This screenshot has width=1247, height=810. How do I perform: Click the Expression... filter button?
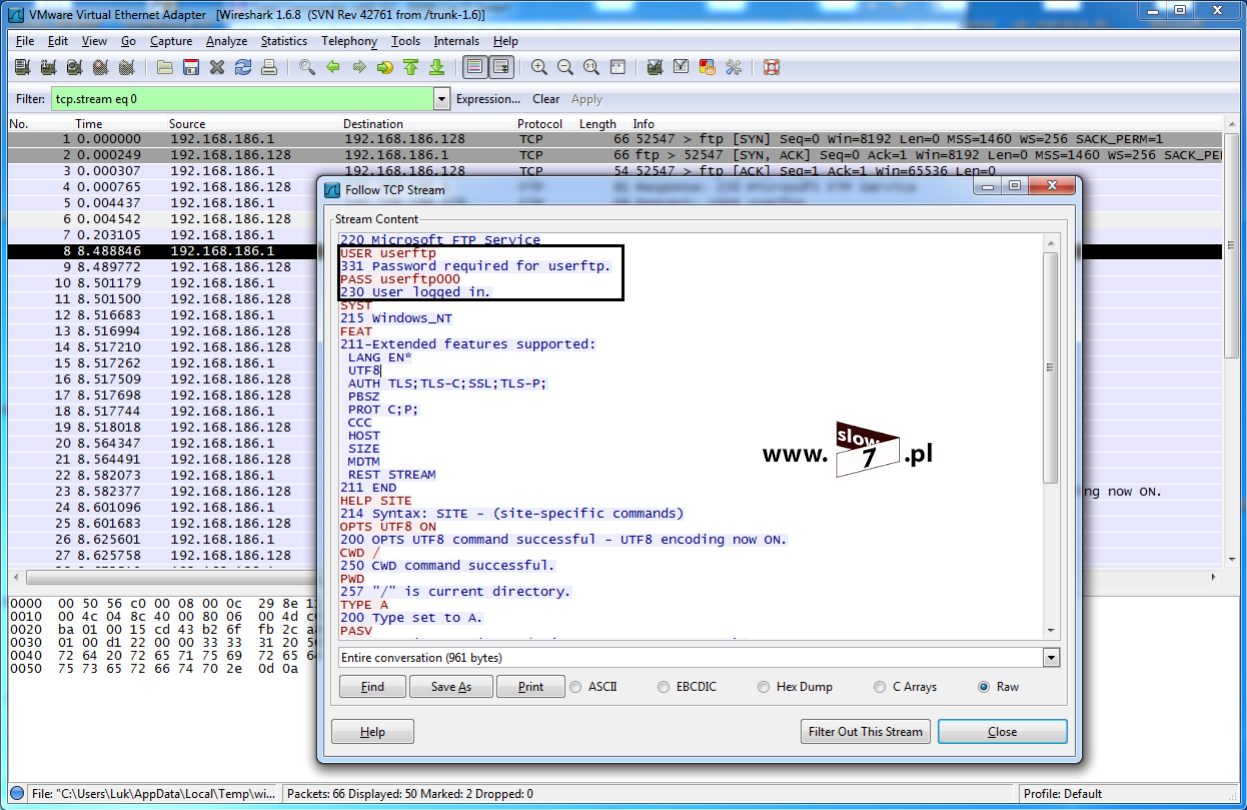point(488,99)
